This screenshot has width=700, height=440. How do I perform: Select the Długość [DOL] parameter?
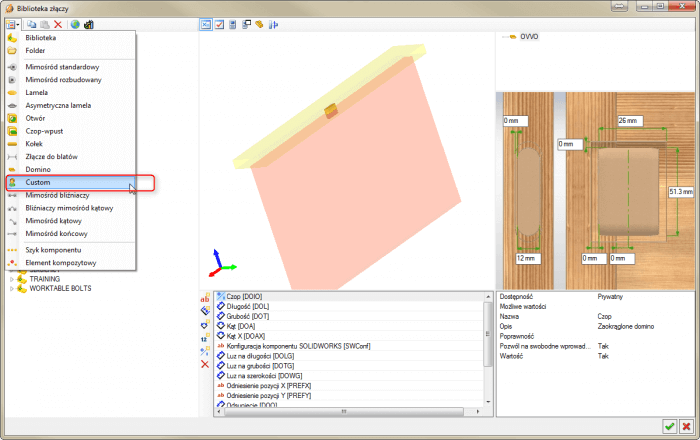click(x=350, y=307)
